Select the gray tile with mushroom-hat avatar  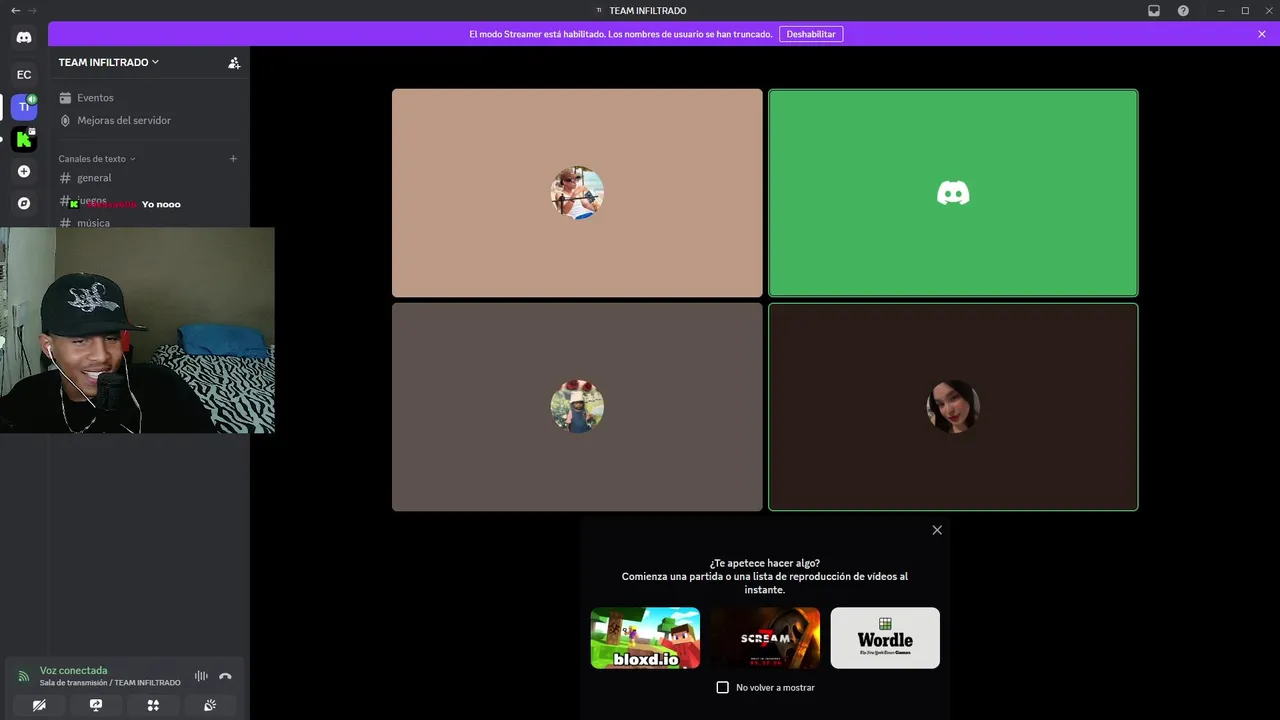pos(577,407)
